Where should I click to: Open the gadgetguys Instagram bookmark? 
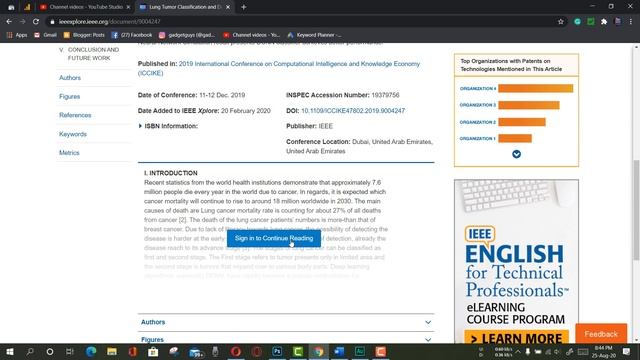coord(187,35)
